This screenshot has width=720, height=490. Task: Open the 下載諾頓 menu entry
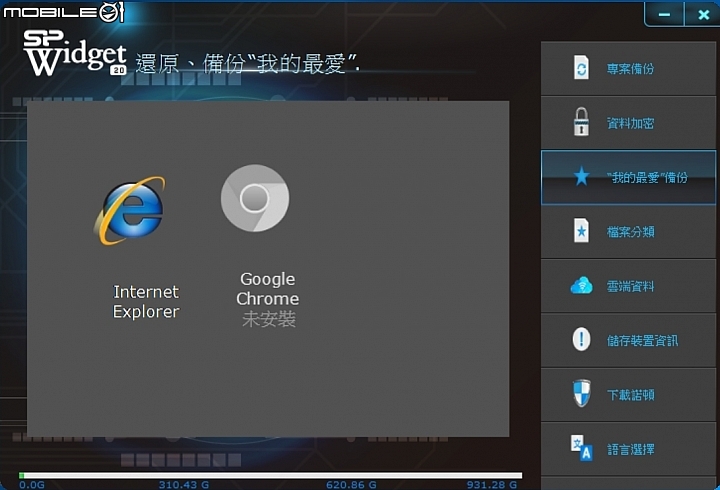tap(628, 394)
